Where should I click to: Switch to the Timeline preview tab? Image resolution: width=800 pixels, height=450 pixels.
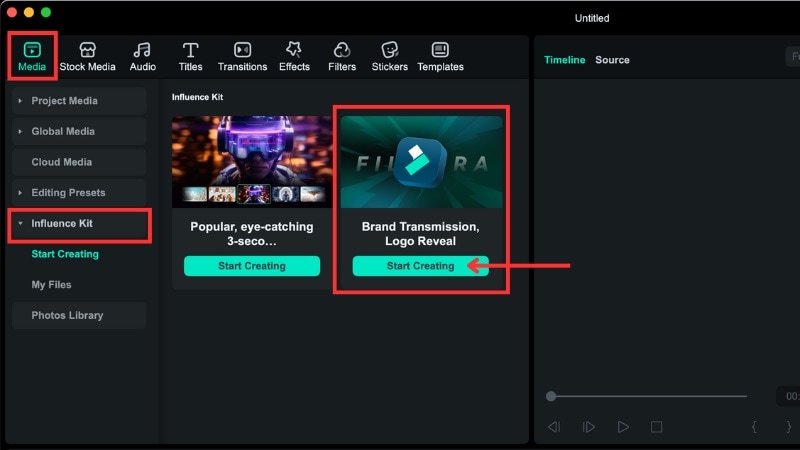[564, 60]
